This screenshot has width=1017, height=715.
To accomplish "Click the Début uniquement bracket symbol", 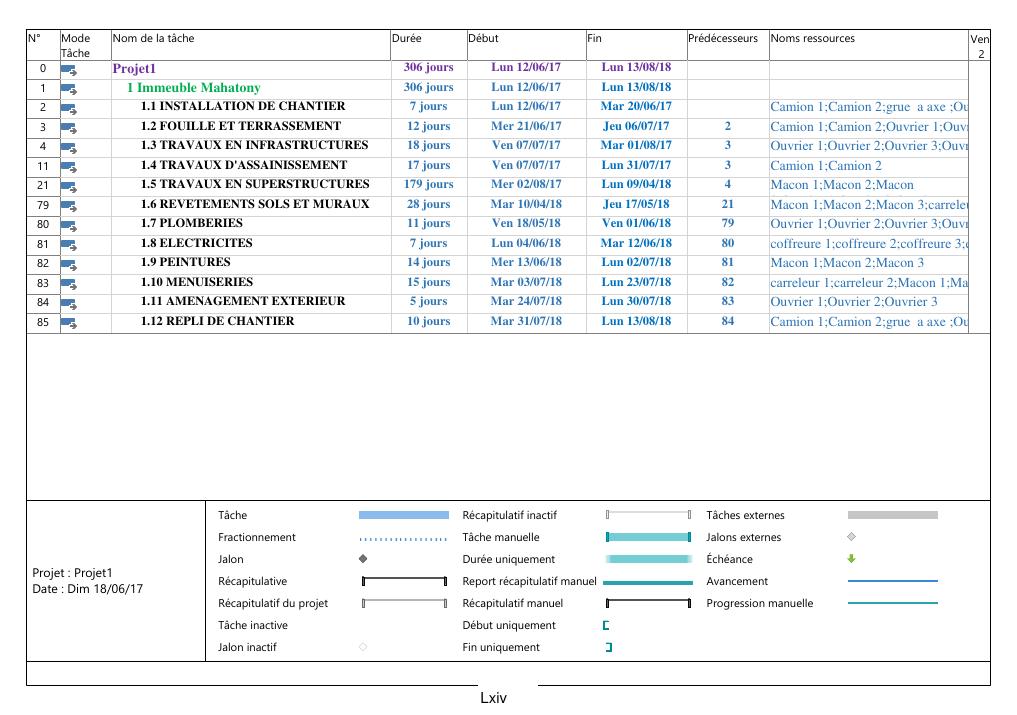I will tap(606, 626).
